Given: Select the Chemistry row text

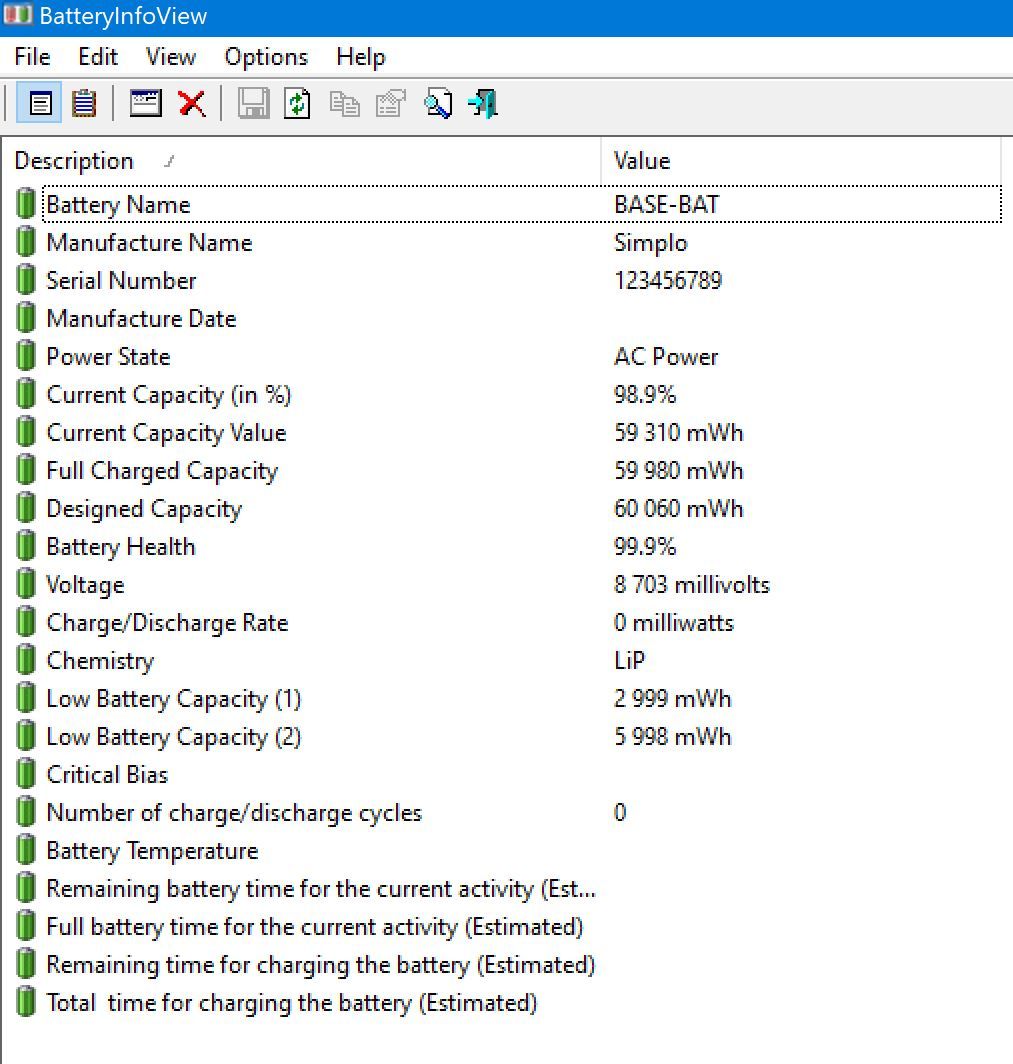Looking at the screenshot, I should (100, 661).
